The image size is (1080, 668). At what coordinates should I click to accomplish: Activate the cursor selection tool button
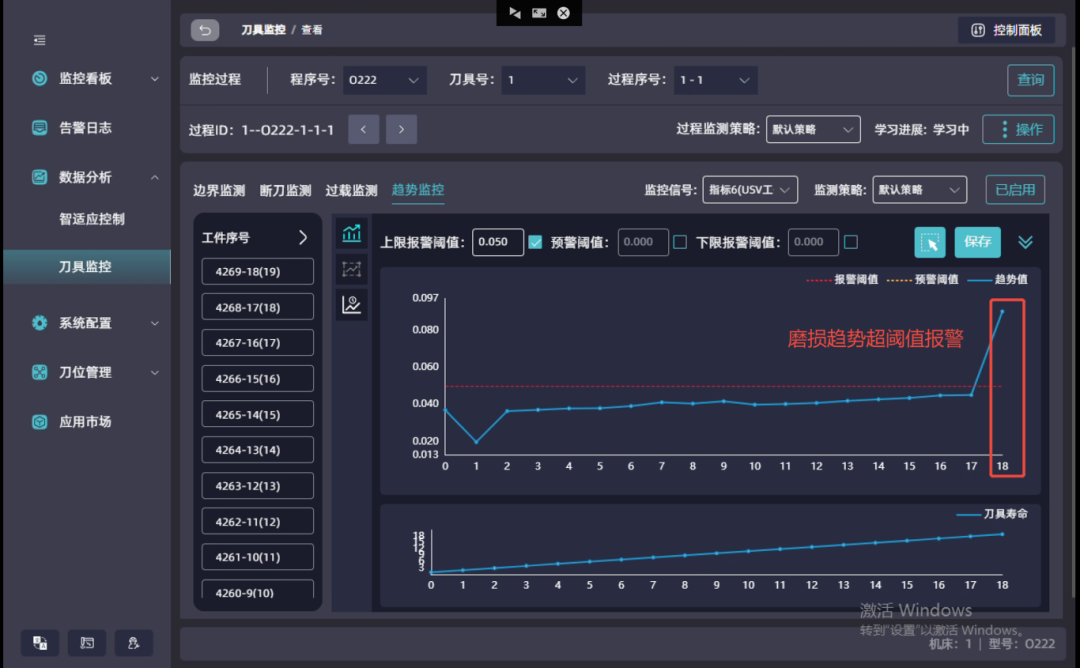pyautogui.click(x=930, y=242)
